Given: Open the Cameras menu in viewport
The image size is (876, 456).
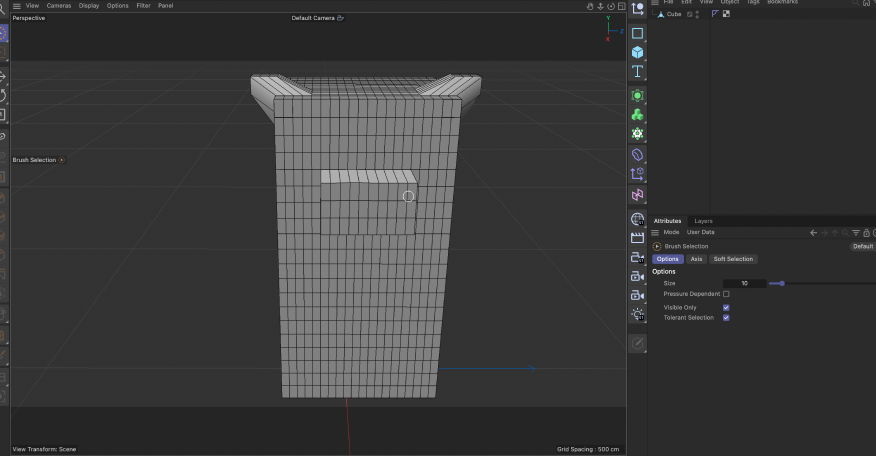Looking at the screenshot, I should click(59, 5).
